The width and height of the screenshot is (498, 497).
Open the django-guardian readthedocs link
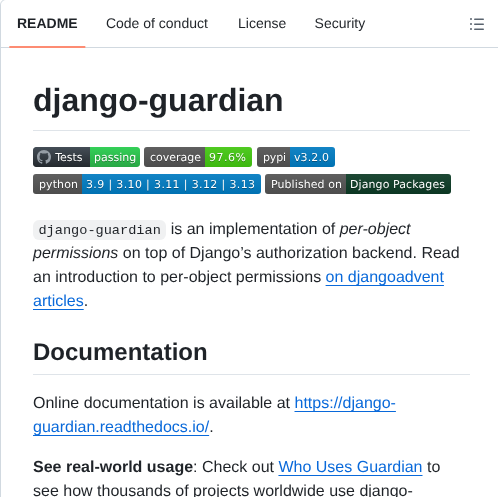(x=345, y=403)
